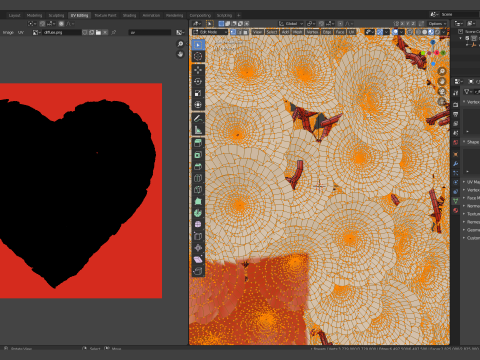The image size is (480, 360).
Task: Open the Modifier properties wrench tab
Action: pos(456,164)
